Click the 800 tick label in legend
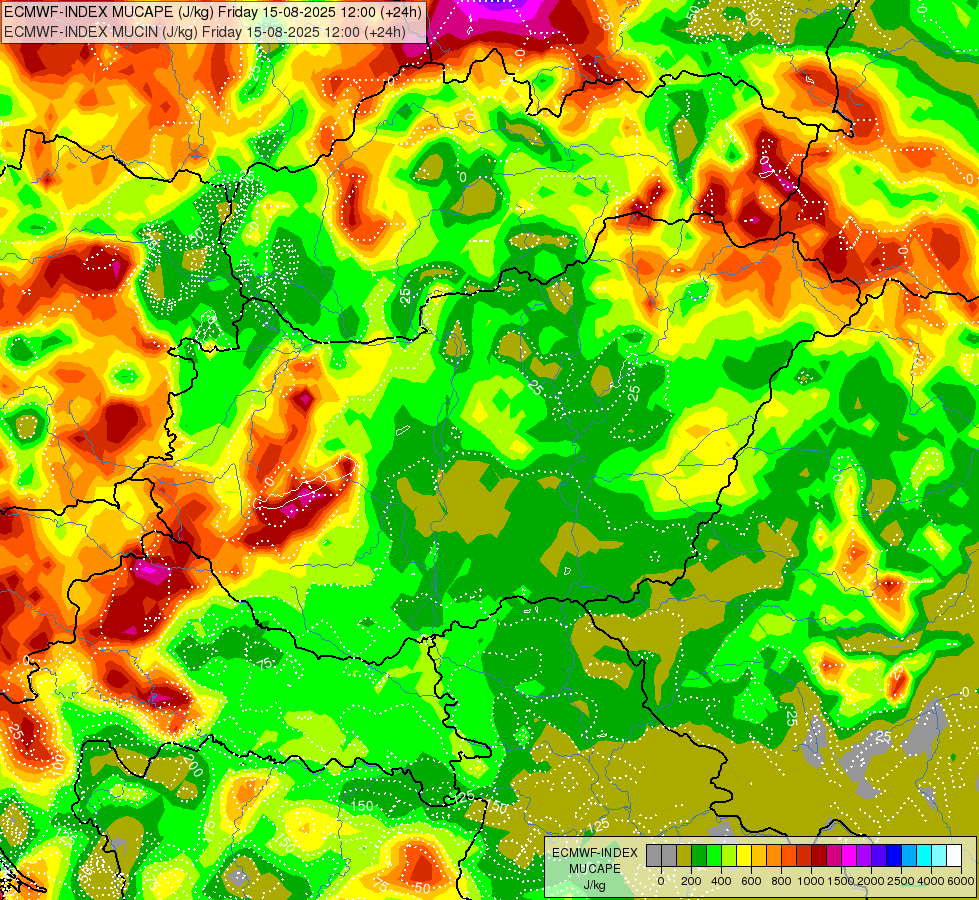This screenshot has width=979, height=900. point(781,881)
